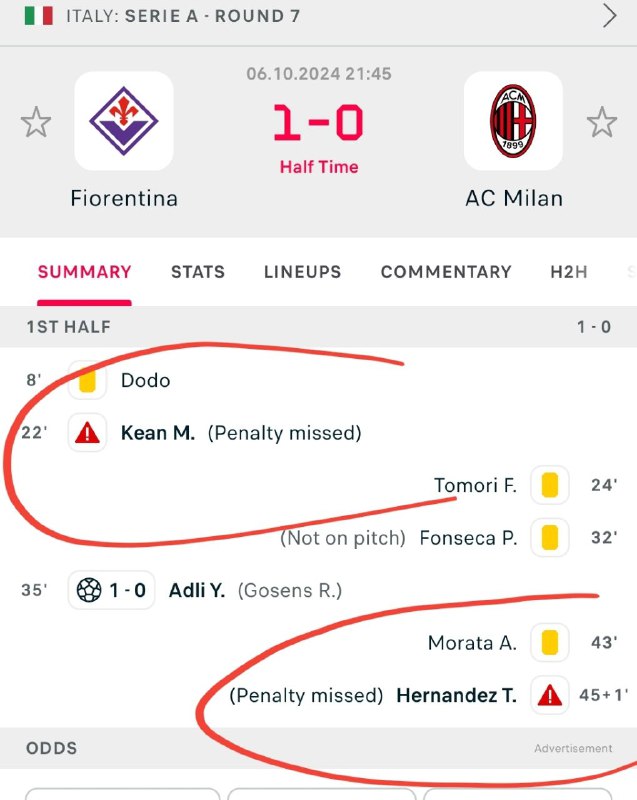Switch to the H2H tab

pyautogui.click(x=569, y=272)
